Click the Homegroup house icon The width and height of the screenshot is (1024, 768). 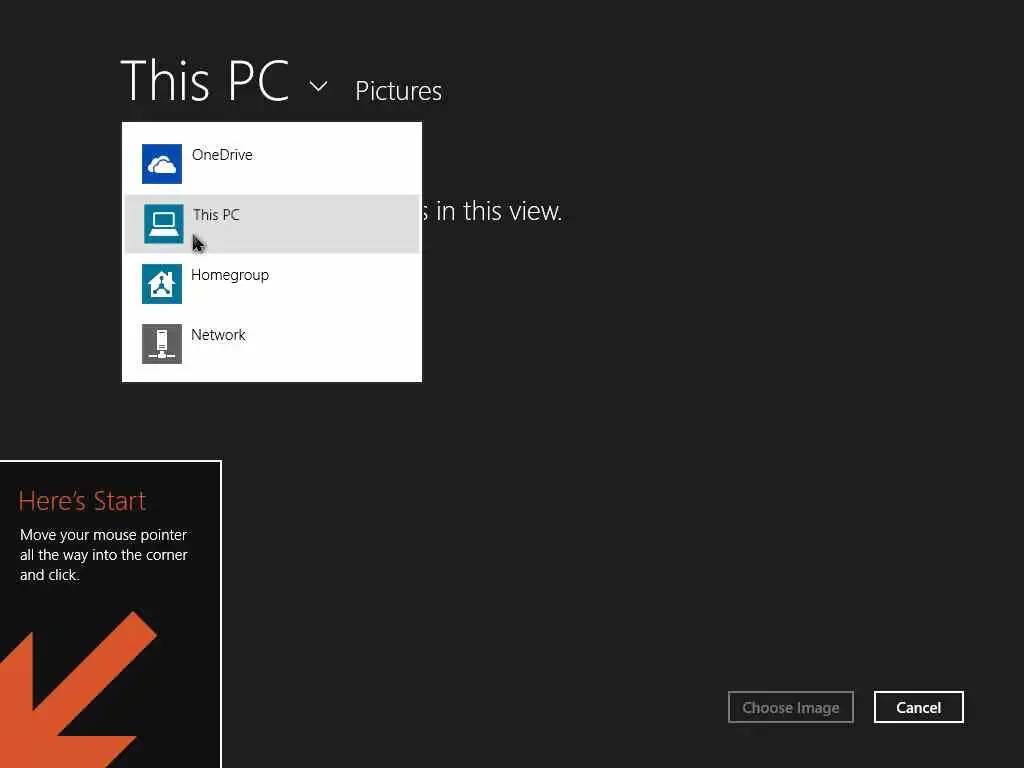[162, 283]
